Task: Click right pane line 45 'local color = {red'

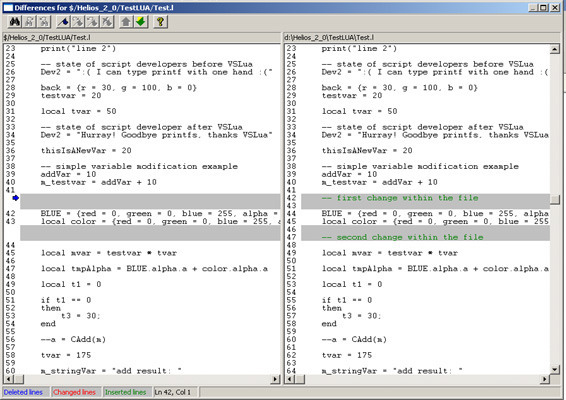Action: tap(435, 222)
